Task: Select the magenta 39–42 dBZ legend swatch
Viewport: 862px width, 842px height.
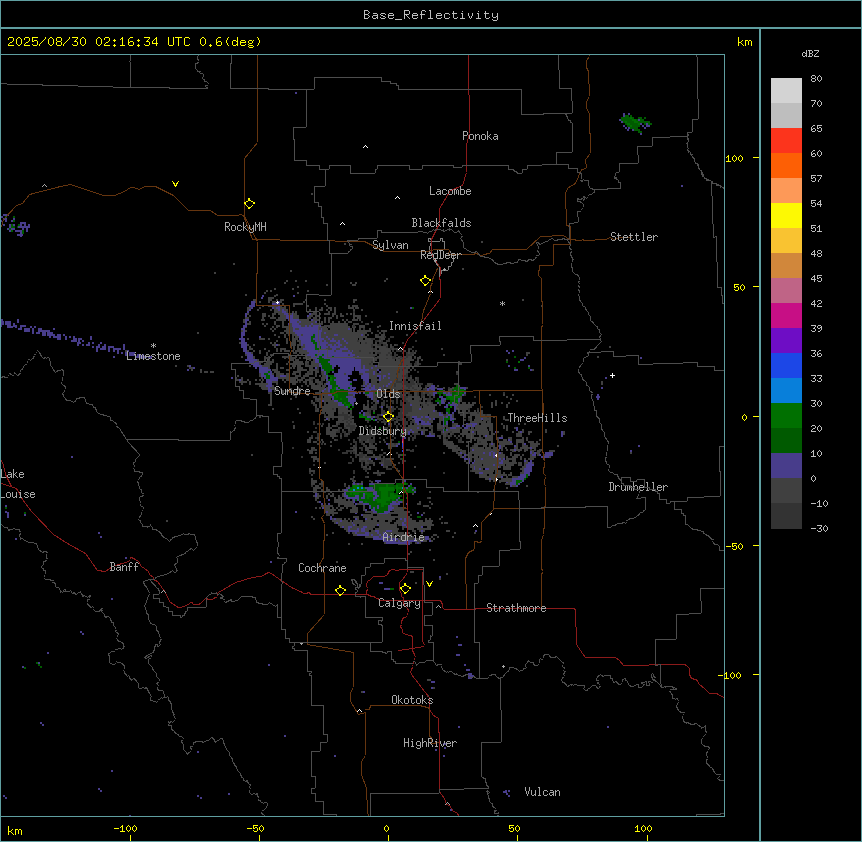Action: (x=786, y=315)
